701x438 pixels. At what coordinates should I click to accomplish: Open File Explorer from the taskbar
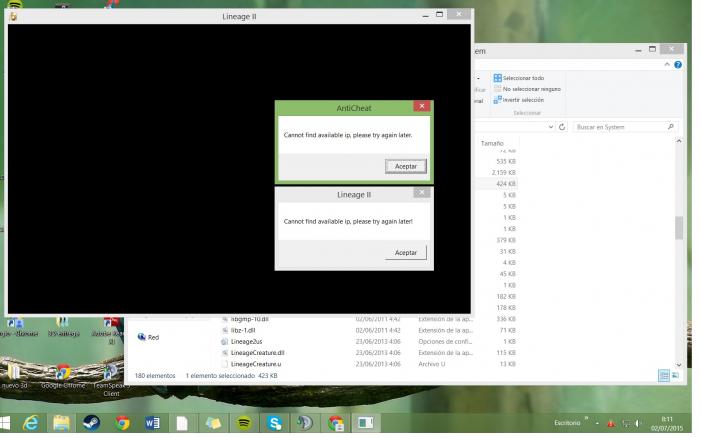pos(61,423)
